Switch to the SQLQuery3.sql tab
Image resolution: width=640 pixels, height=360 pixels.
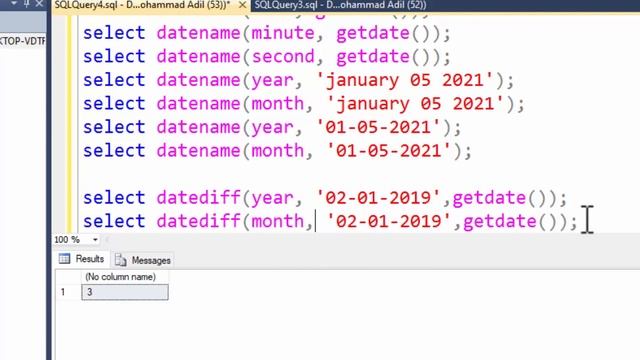[x=340, y=5]
